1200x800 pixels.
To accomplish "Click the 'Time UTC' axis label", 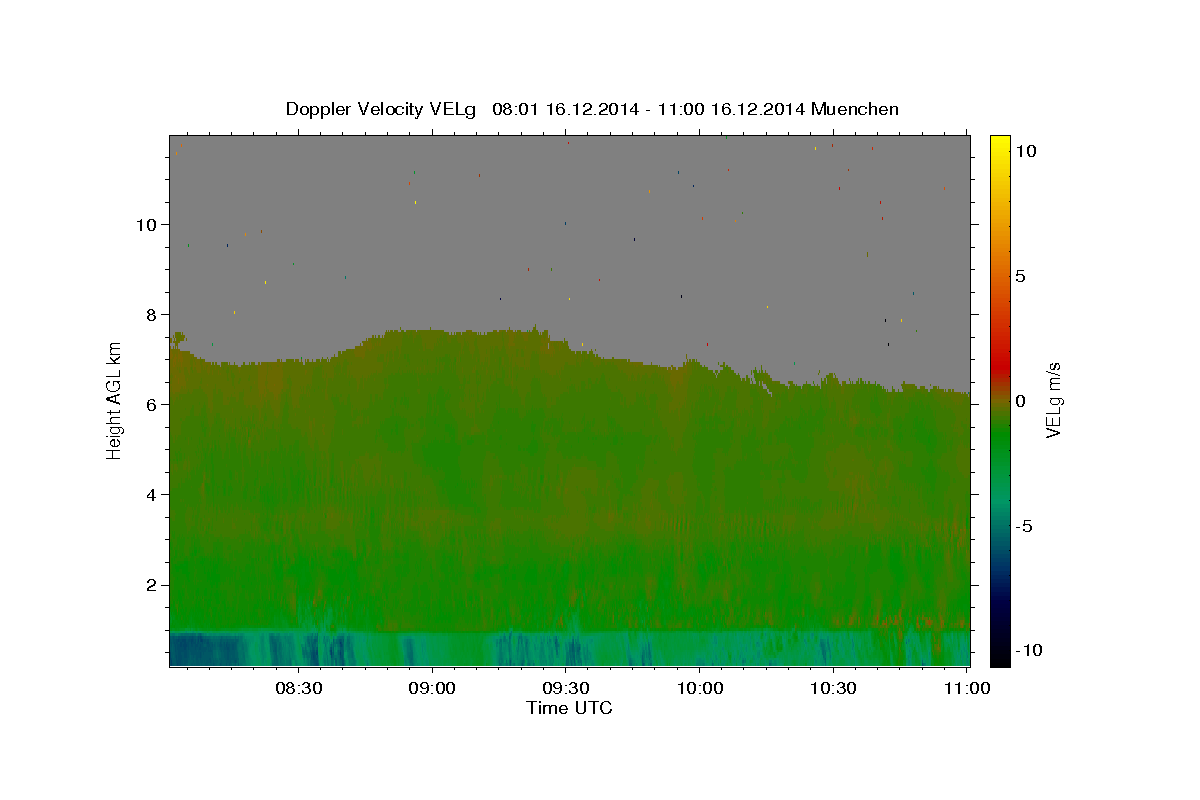I will coord(569,708).
